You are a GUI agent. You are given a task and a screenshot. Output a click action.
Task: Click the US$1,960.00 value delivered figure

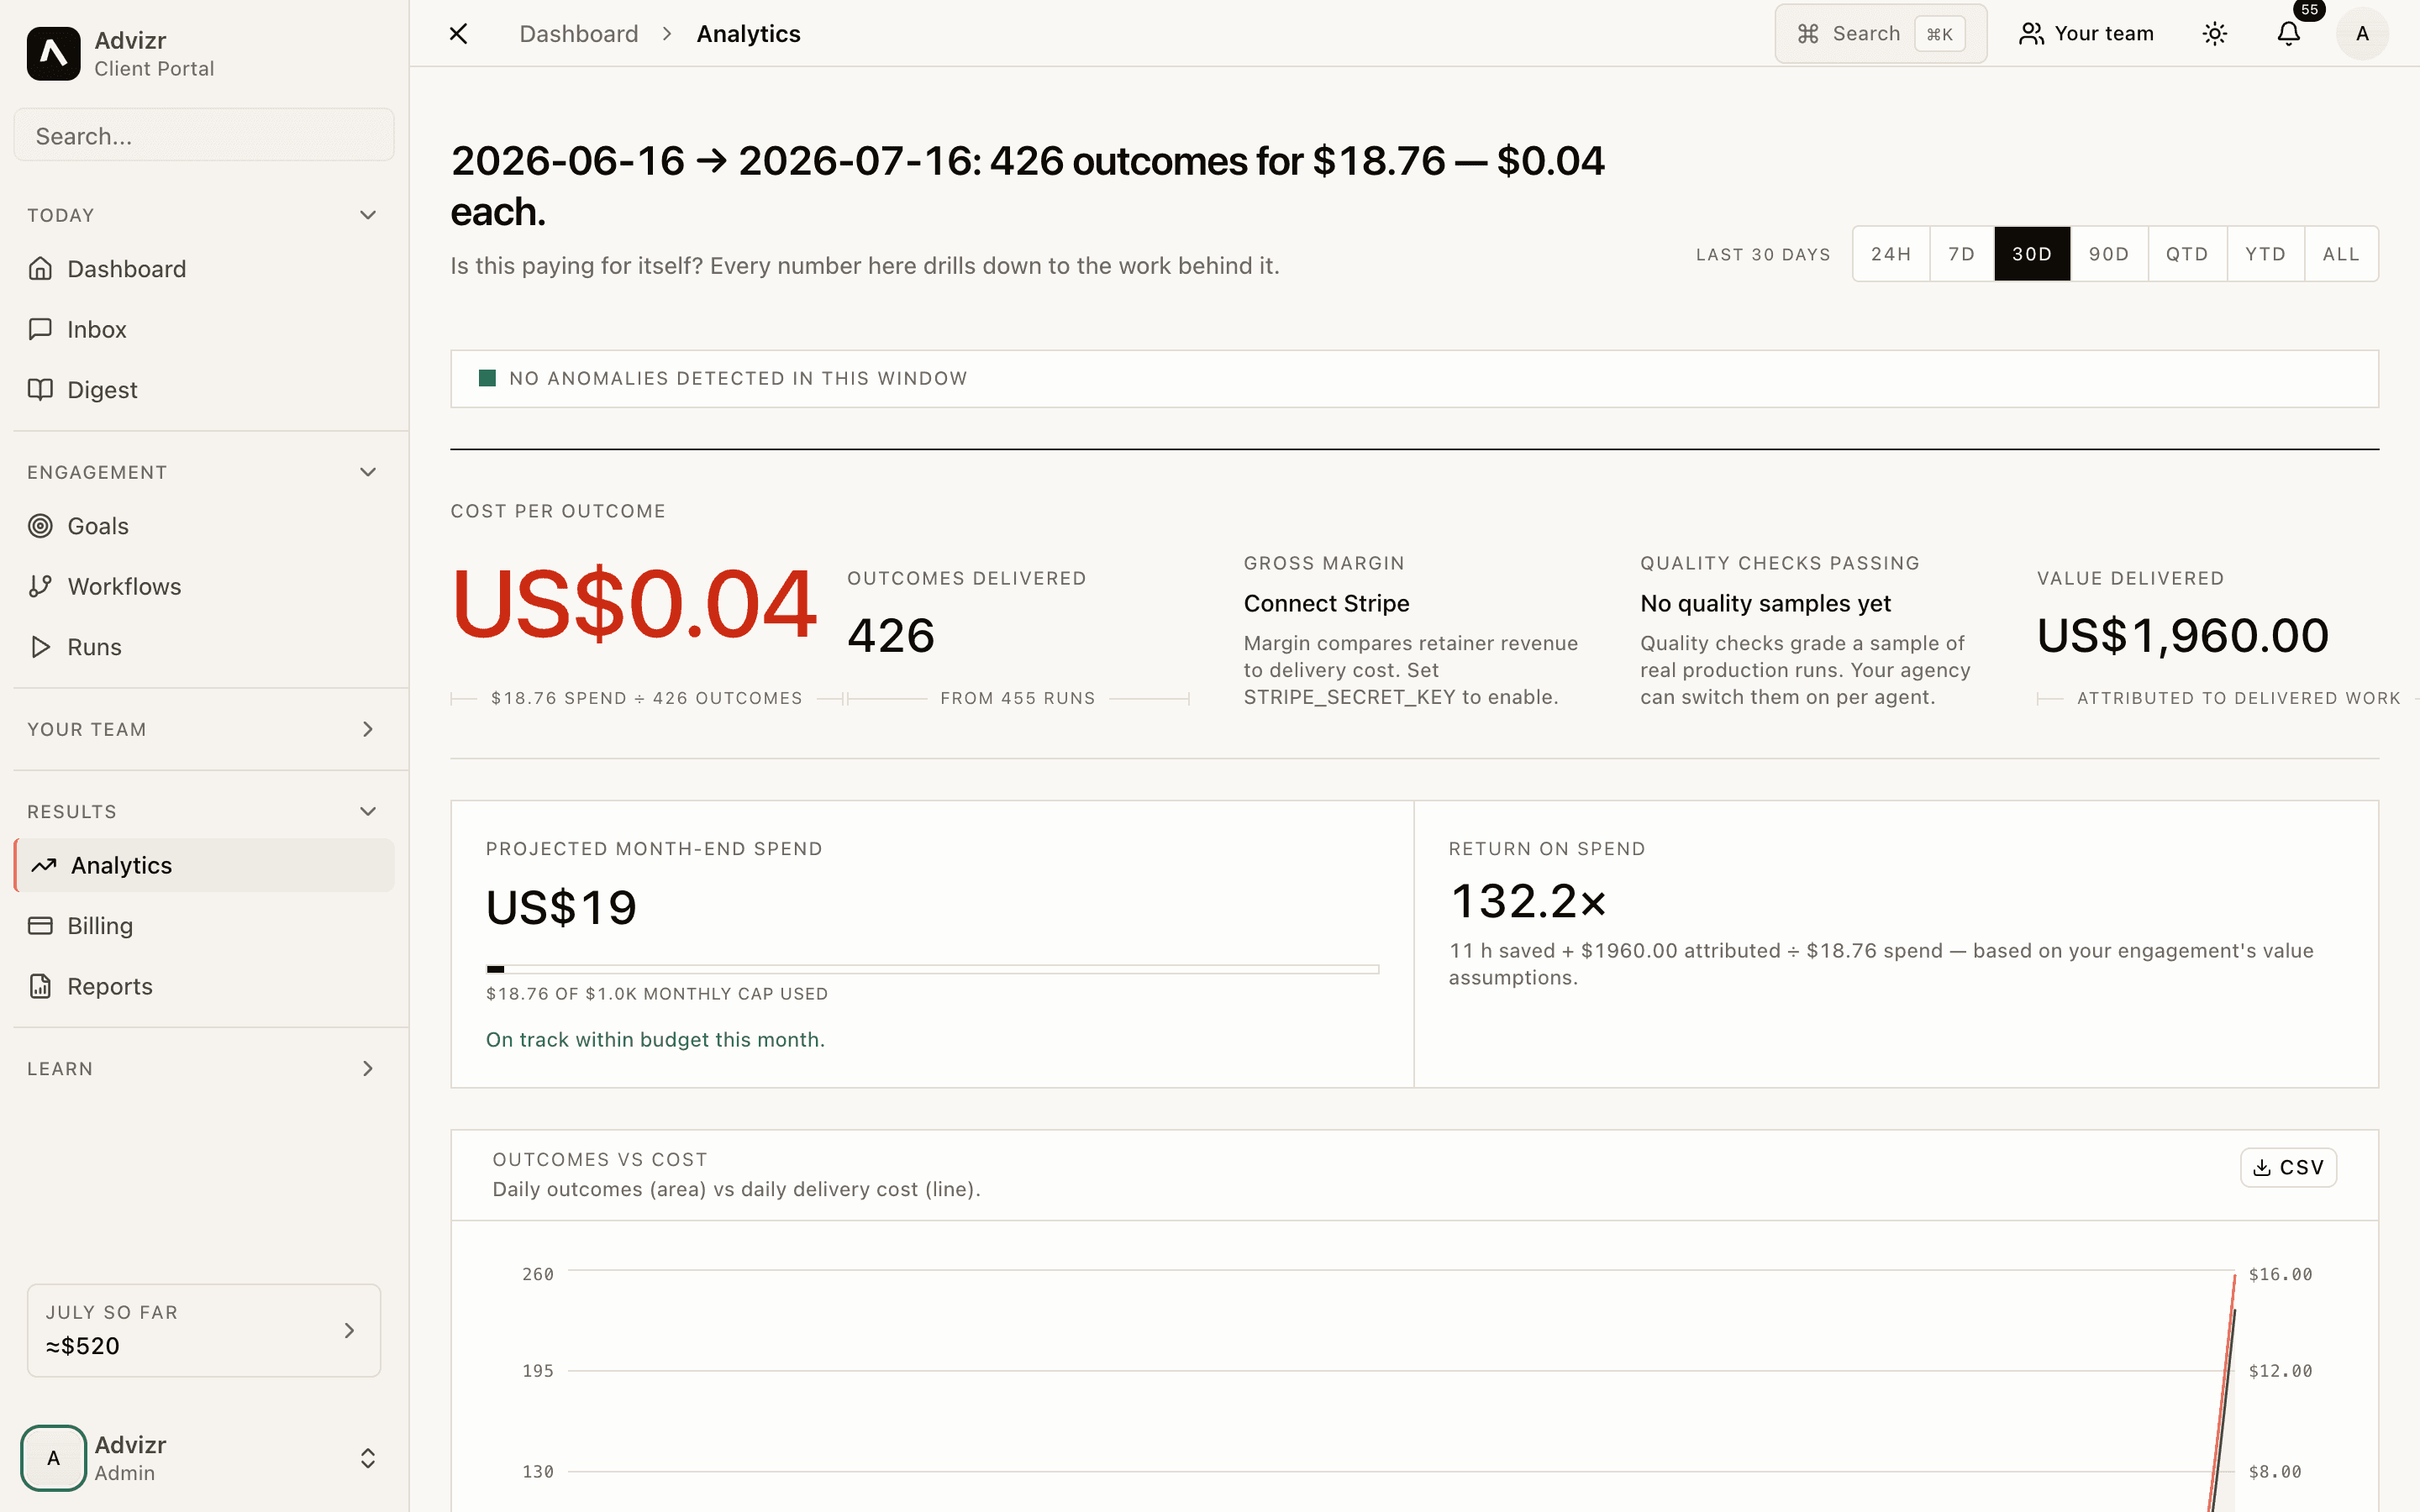tap(2183, 636)
